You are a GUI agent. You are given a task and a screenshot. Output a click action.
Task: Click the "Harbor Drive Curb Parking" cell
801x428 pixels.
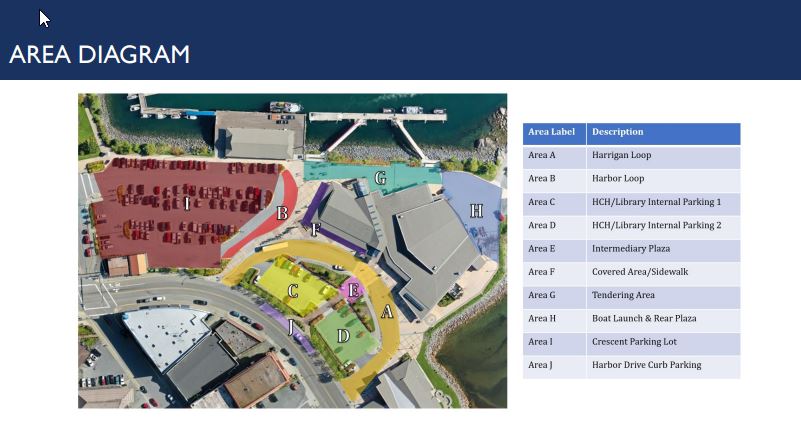tap(646, 365)
